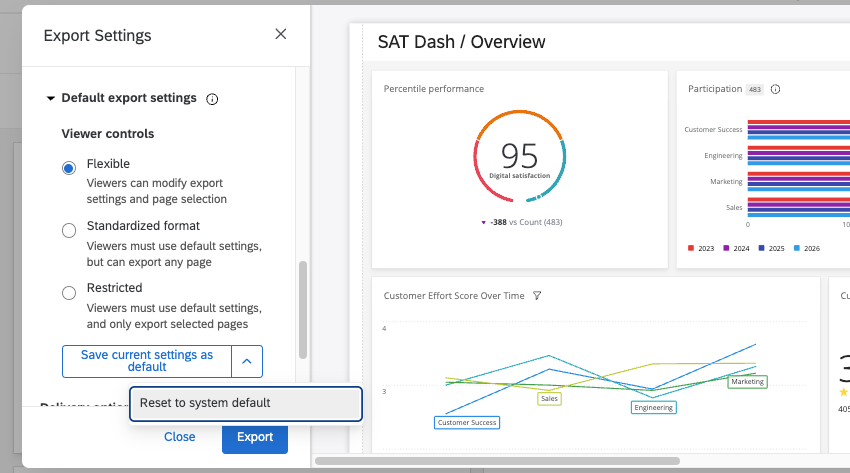This screenshot has width=850, height=473.
Task: Toggle the chevron beside Save current settings
Action: point(247,361)
